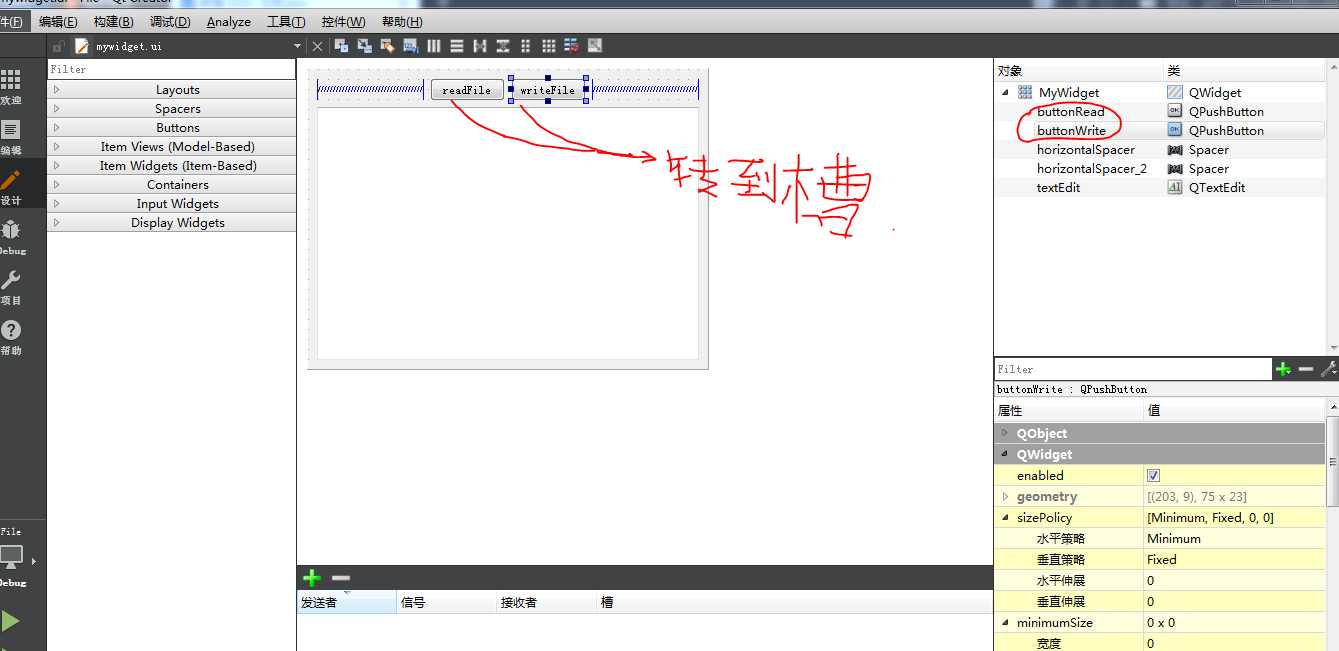
Task: Open the 帮助(H) menu
Action: pyautogui.click(x=402, y=21)
